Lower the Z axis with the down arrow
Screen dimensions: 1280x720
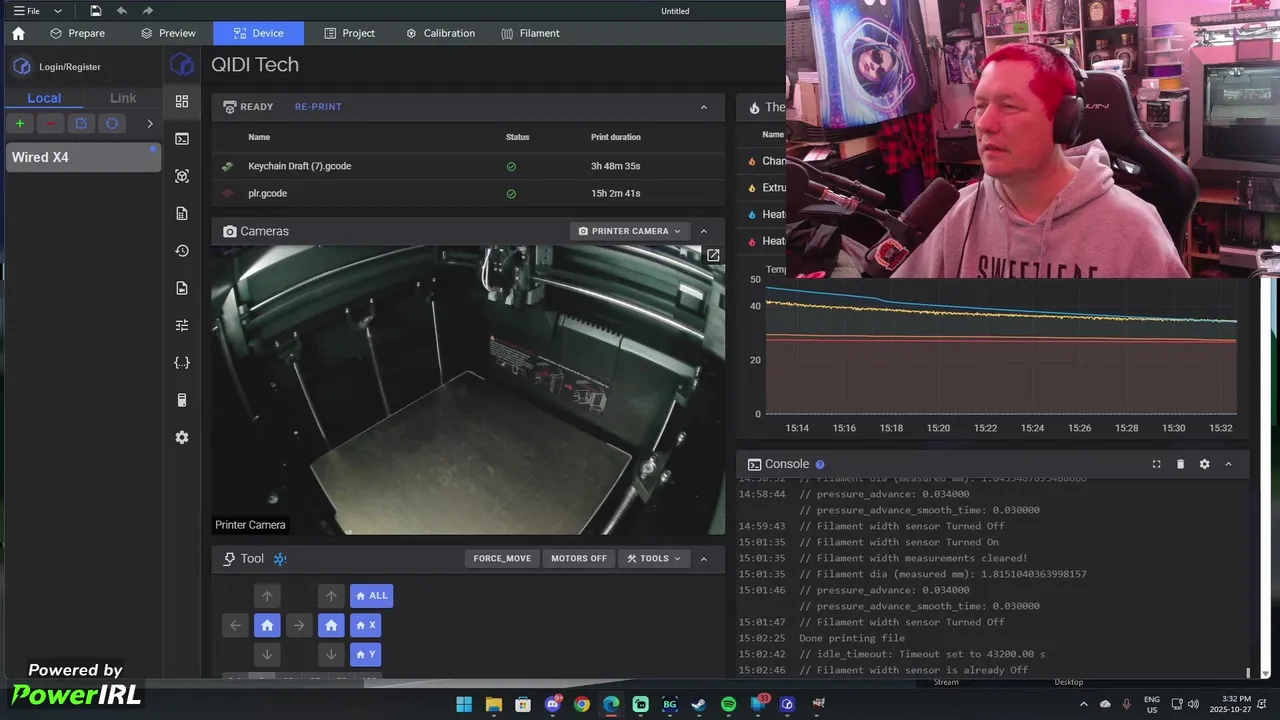(x=331, y=655)
